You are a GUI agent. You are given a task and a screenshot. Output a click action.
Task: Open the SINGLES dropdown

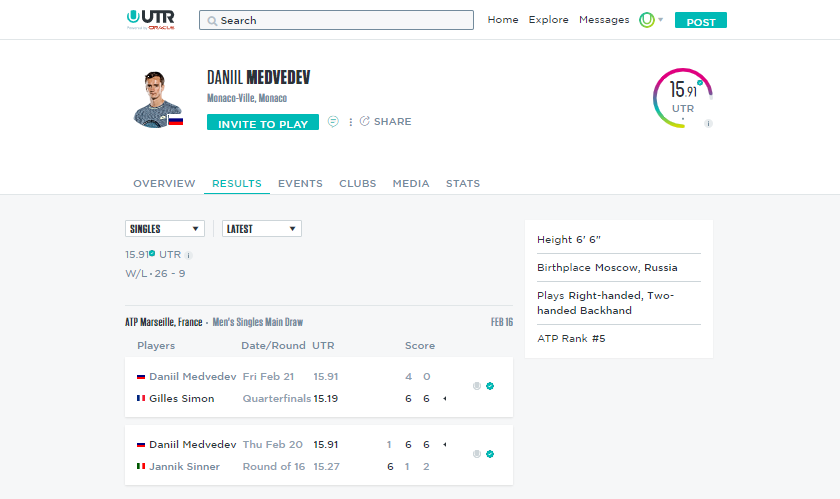(164, 229)
